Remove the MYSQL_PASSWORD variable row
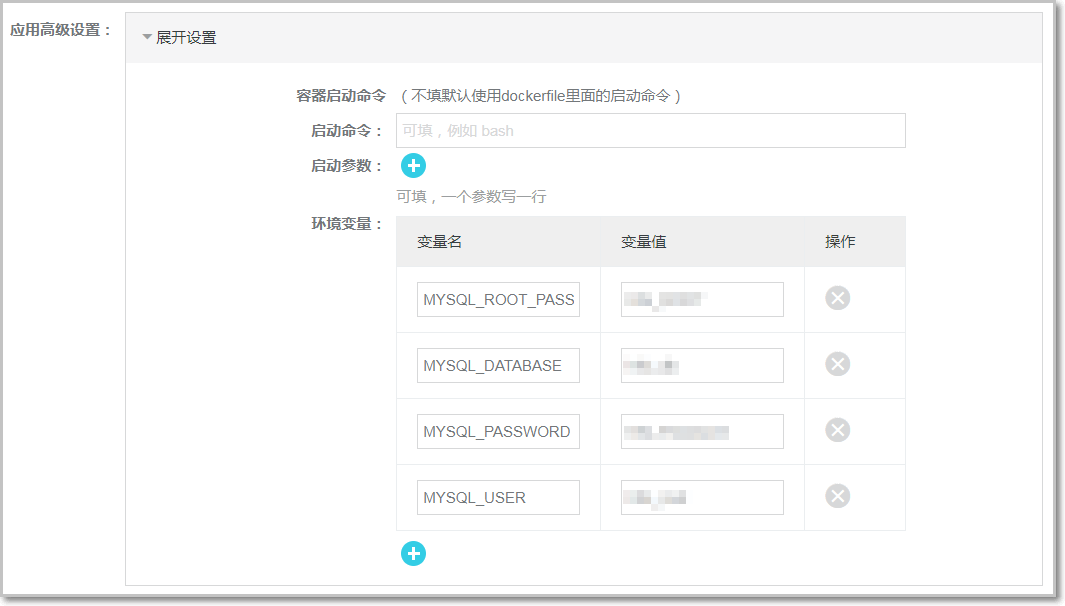 (x=837, y=430)
